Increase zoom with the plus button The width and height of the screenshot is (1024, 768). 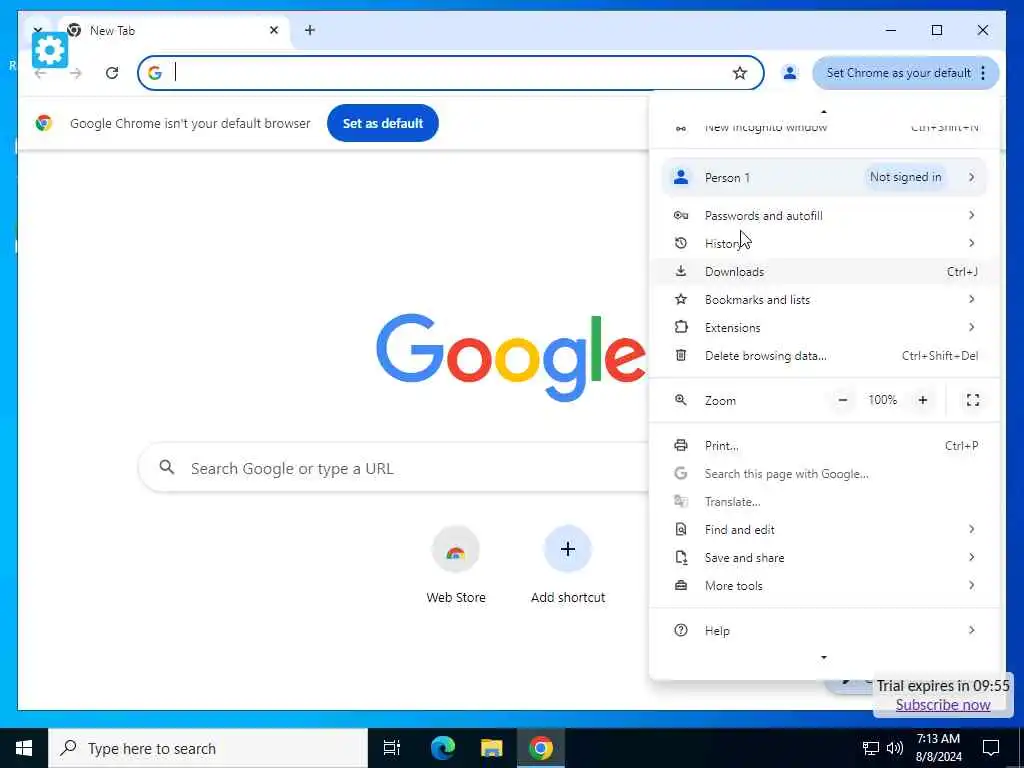(923, 400)
